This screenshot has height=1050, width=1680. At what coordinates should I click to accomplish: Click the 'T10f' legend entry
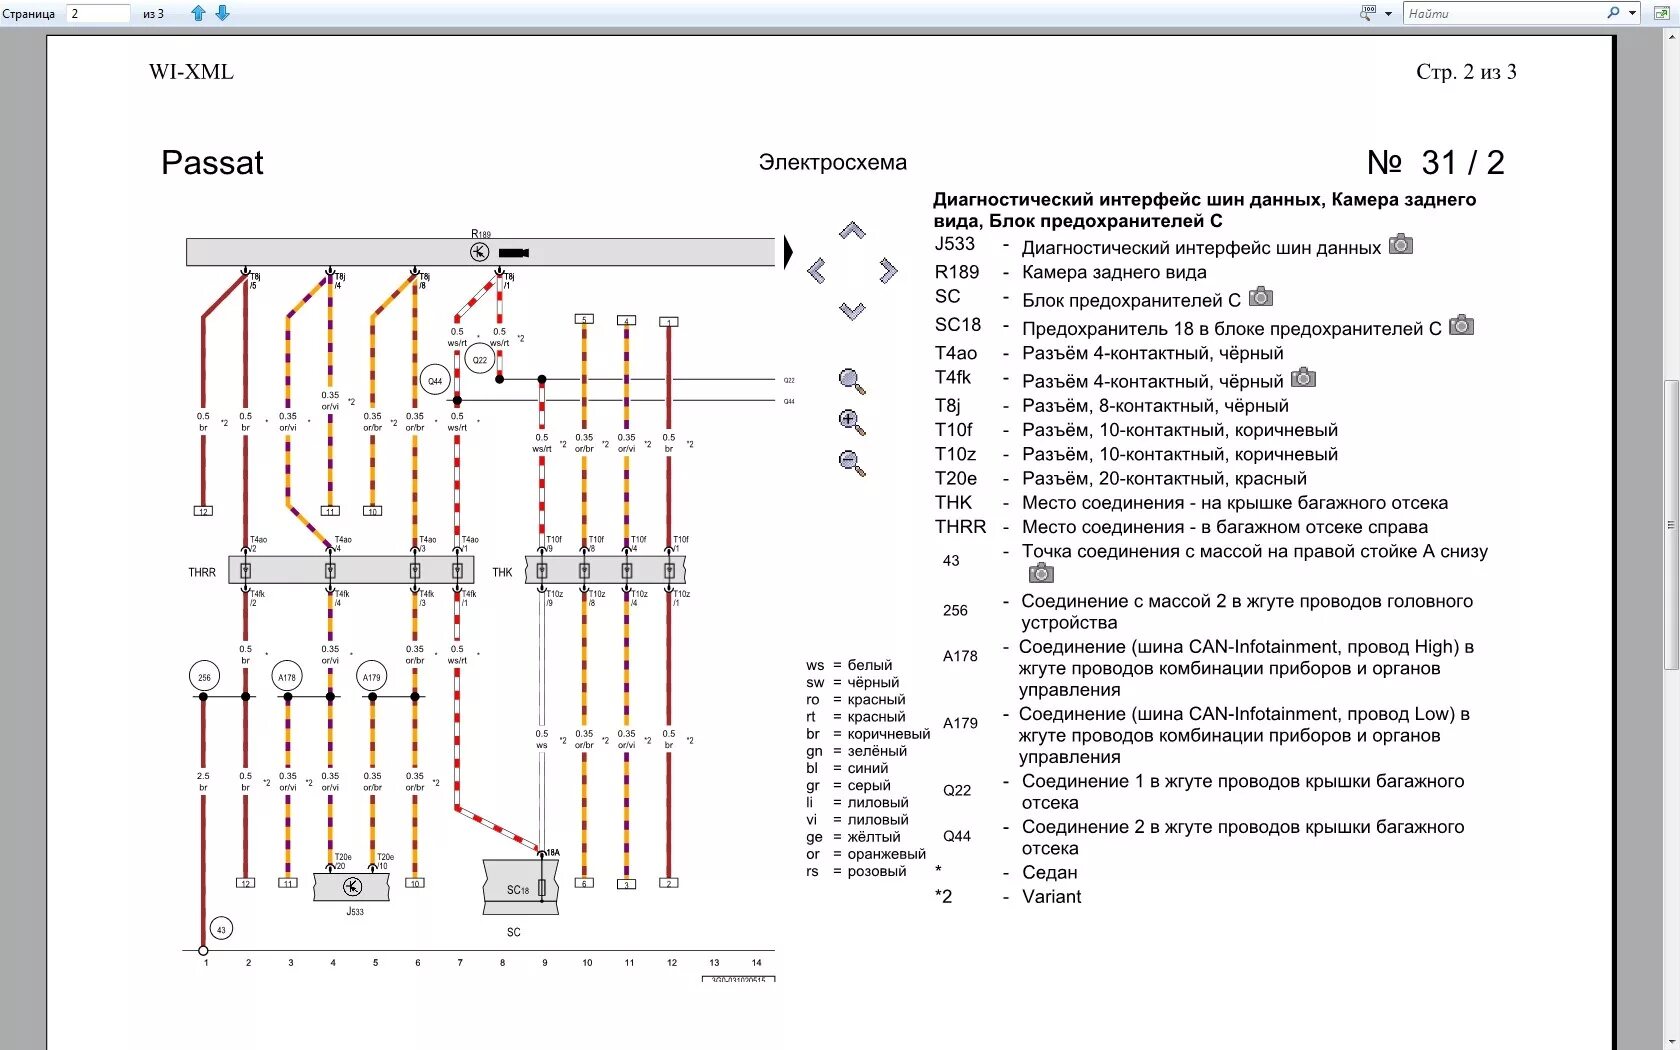point(953,430)
